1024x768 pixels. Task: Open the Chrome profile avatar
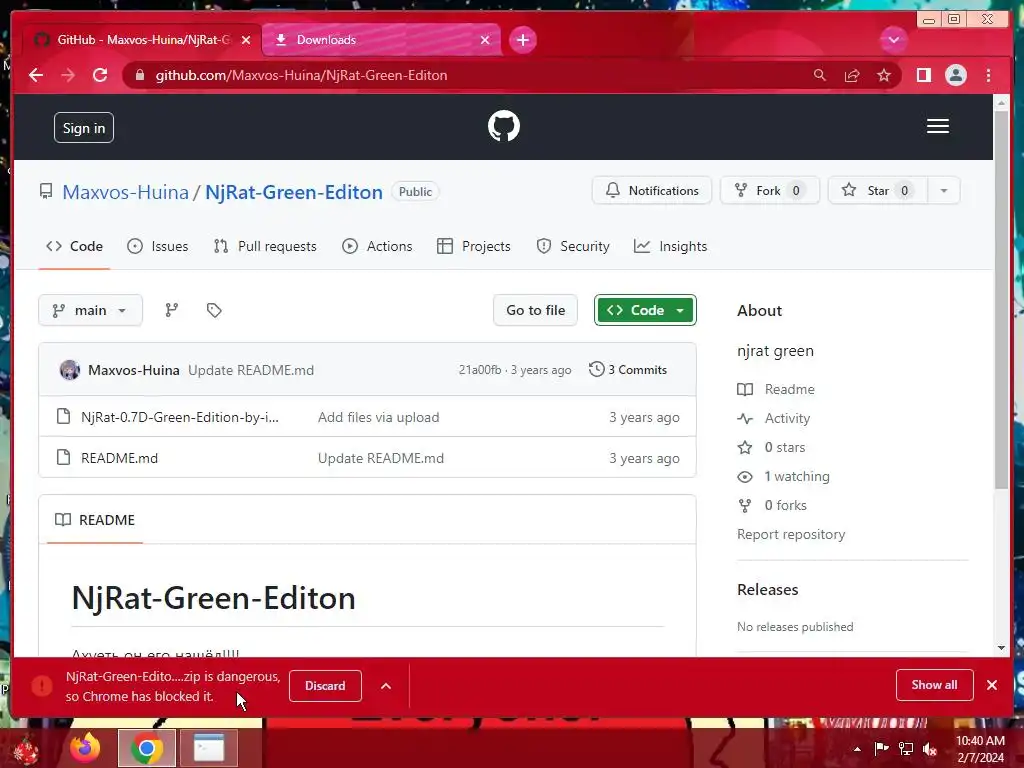[x=956, y=75]
